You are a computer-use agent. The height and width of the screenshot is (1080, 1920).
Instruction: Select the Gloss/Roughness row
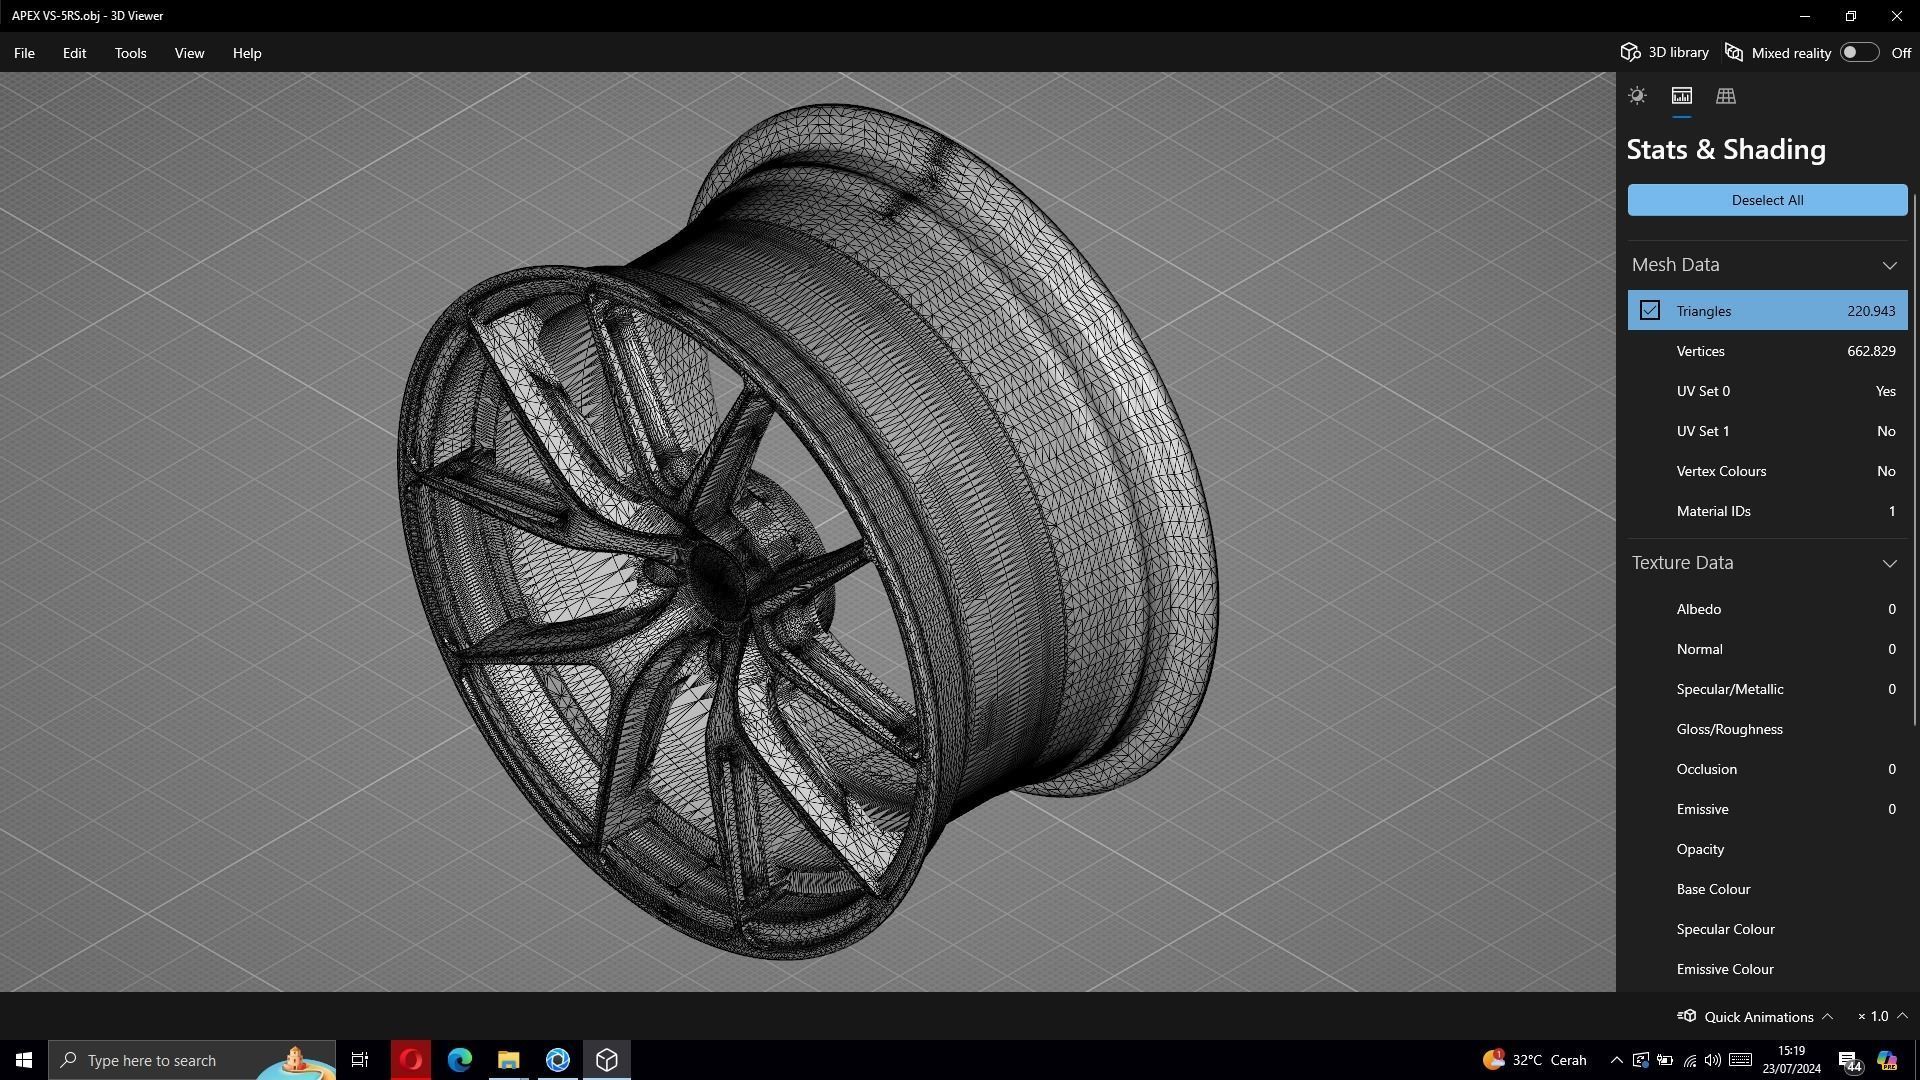1767,729
